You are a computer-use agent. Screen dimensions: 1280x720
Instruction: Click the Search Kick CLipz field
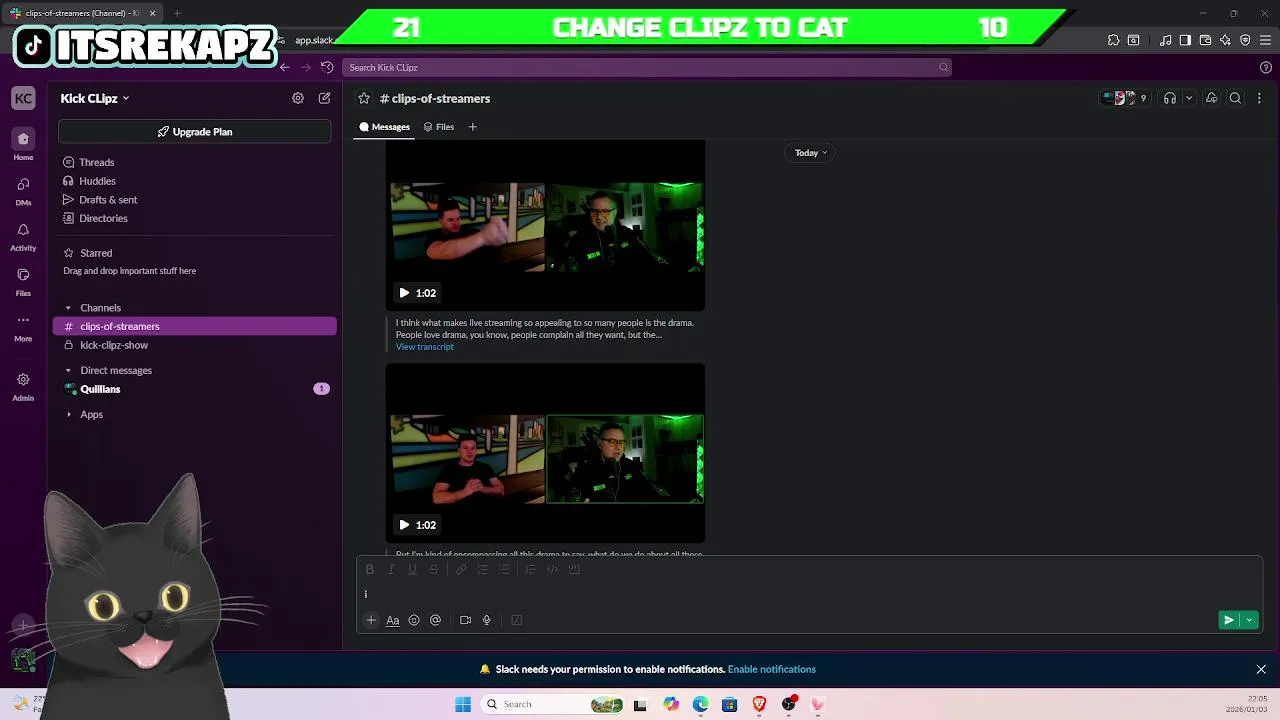click(x=647, y=67)
